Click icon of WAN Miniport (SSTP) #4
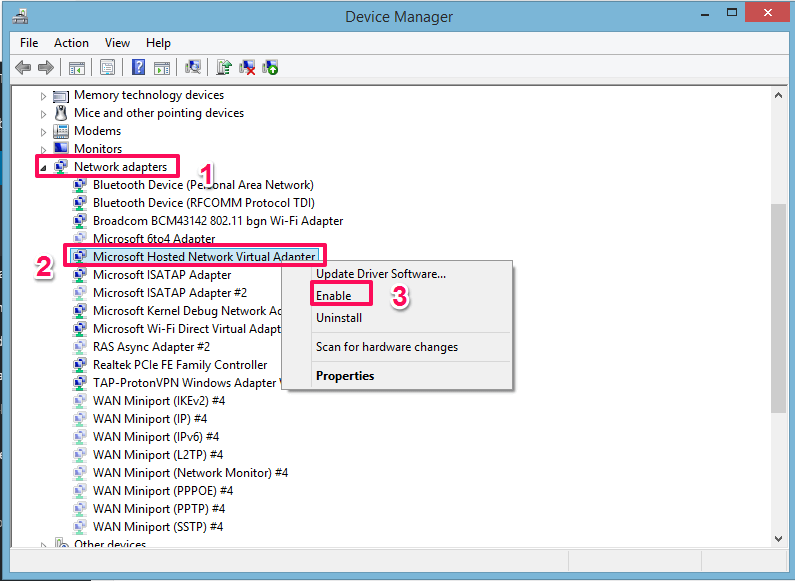795x581 pixels. [80, 527]
